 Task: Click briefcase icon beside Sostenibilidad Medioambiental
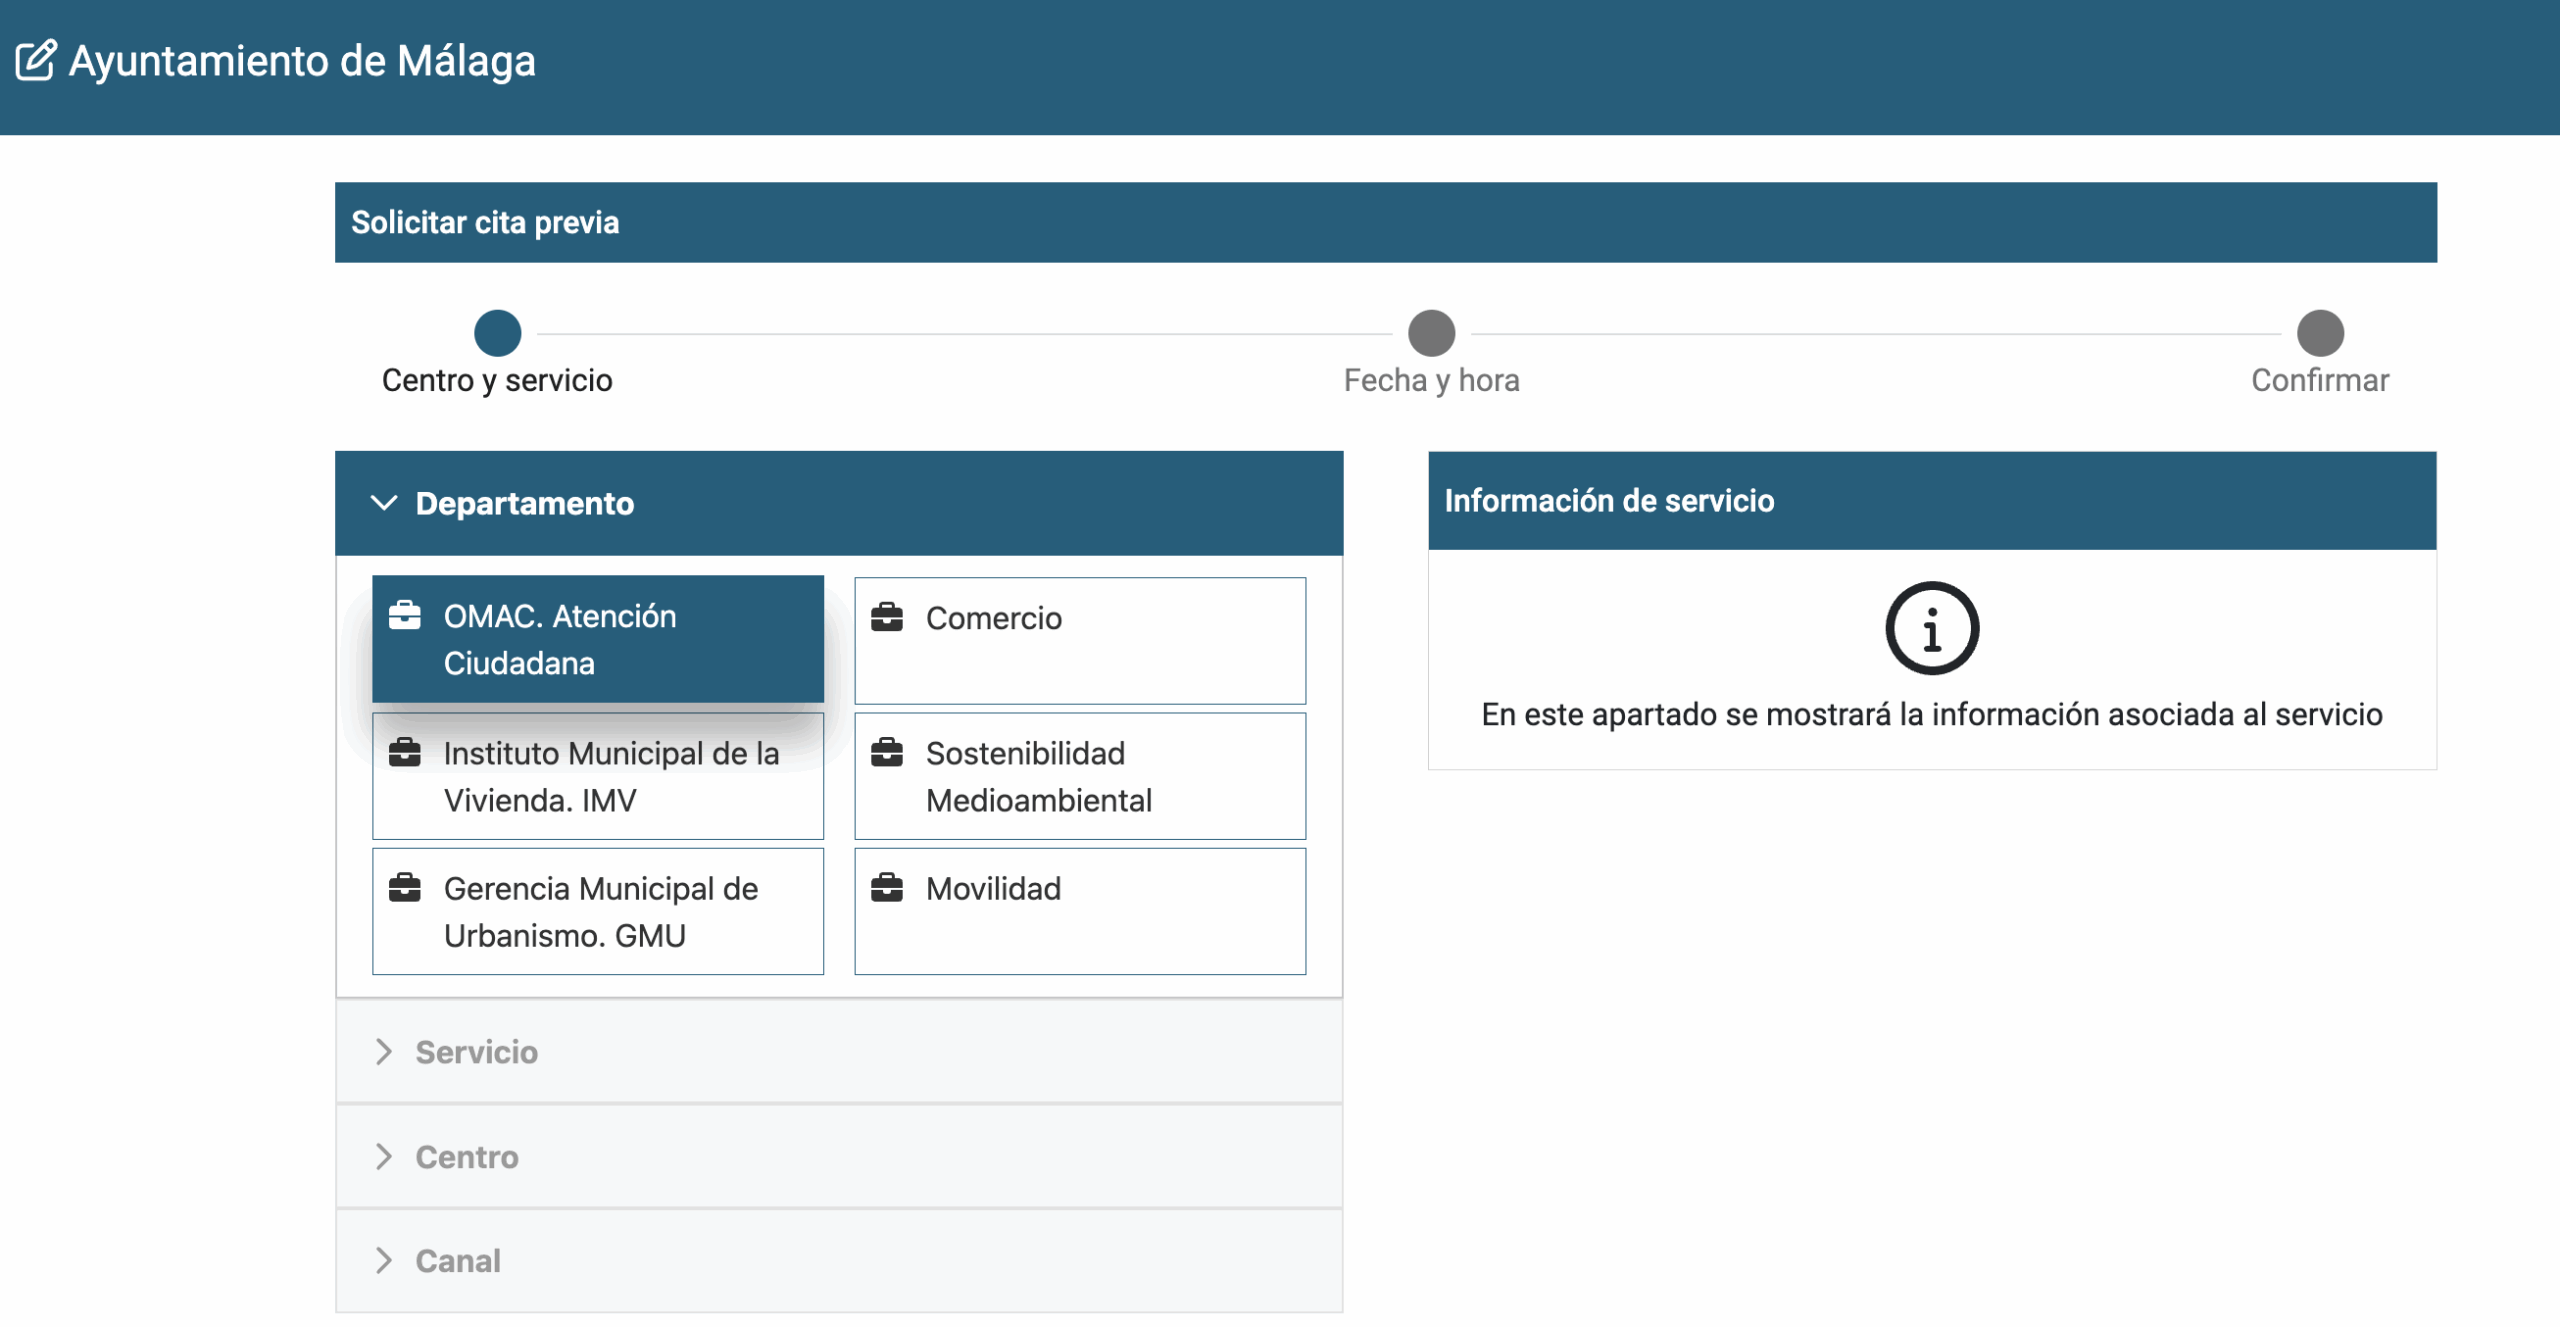pyautogui.click(x=886, y=752)
